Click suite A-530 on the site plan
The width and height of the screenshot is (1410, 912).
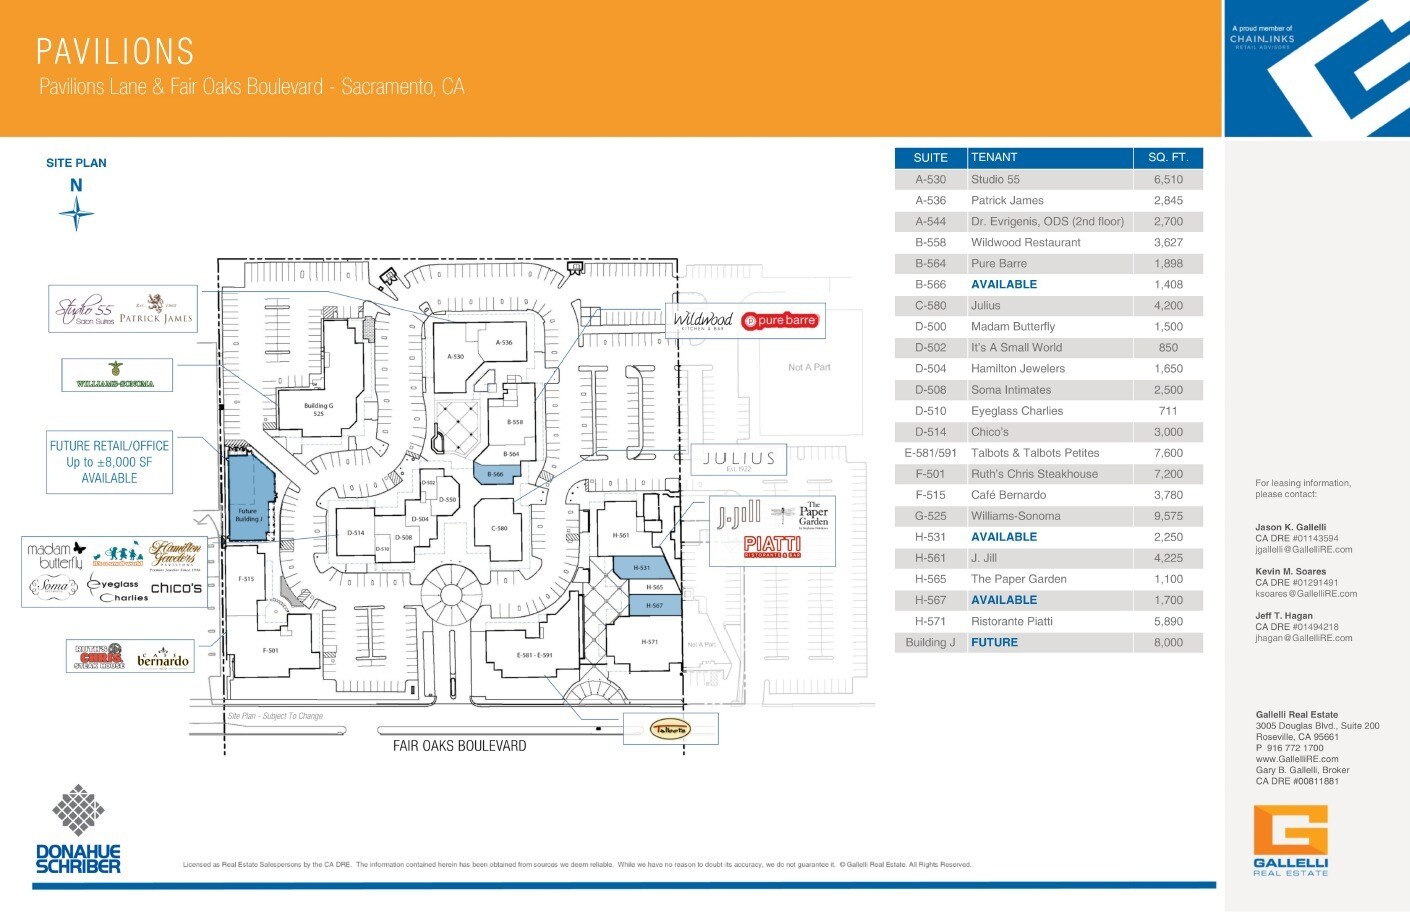455,356
